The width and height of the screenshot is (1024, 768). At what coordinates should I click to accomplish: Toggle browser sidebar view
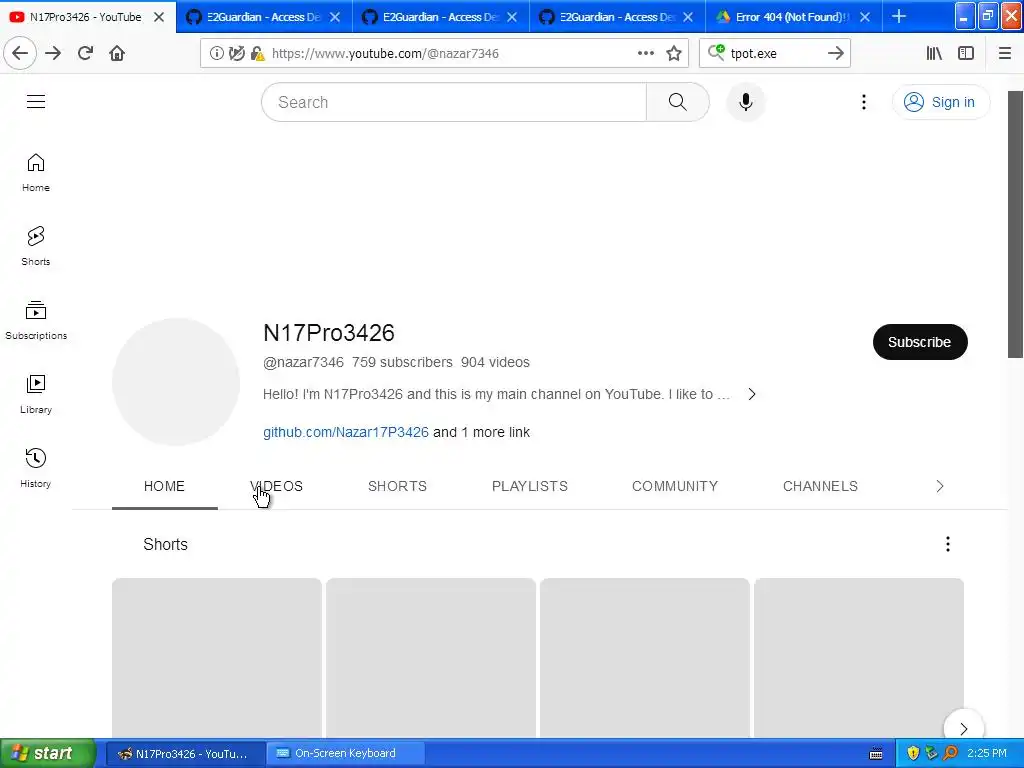click(x=966, y=53)
